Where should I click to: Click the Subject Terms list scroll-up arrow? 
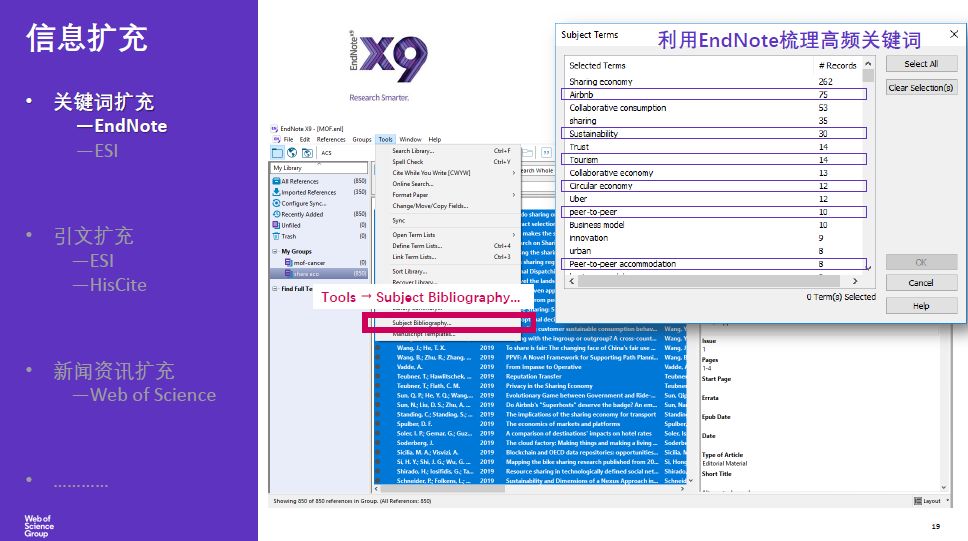click(x=868, y=63)
